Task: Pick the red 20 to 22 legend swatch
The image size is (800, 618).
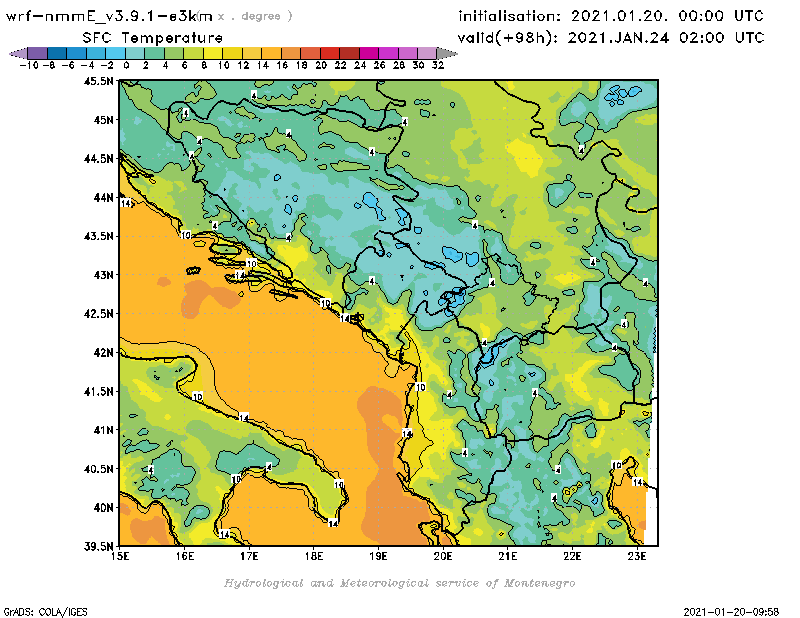Action: click(330, 53)
